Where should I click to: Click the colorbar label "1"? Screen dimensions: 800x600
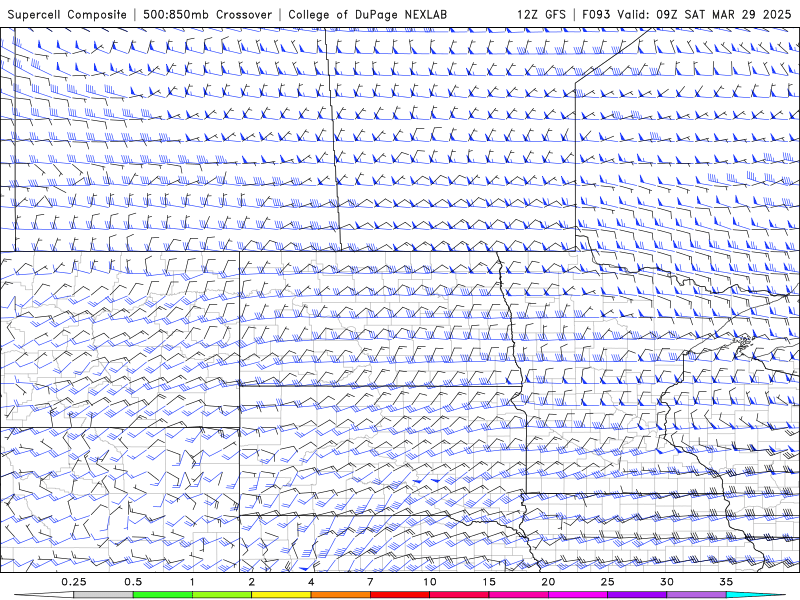(192, 582)
